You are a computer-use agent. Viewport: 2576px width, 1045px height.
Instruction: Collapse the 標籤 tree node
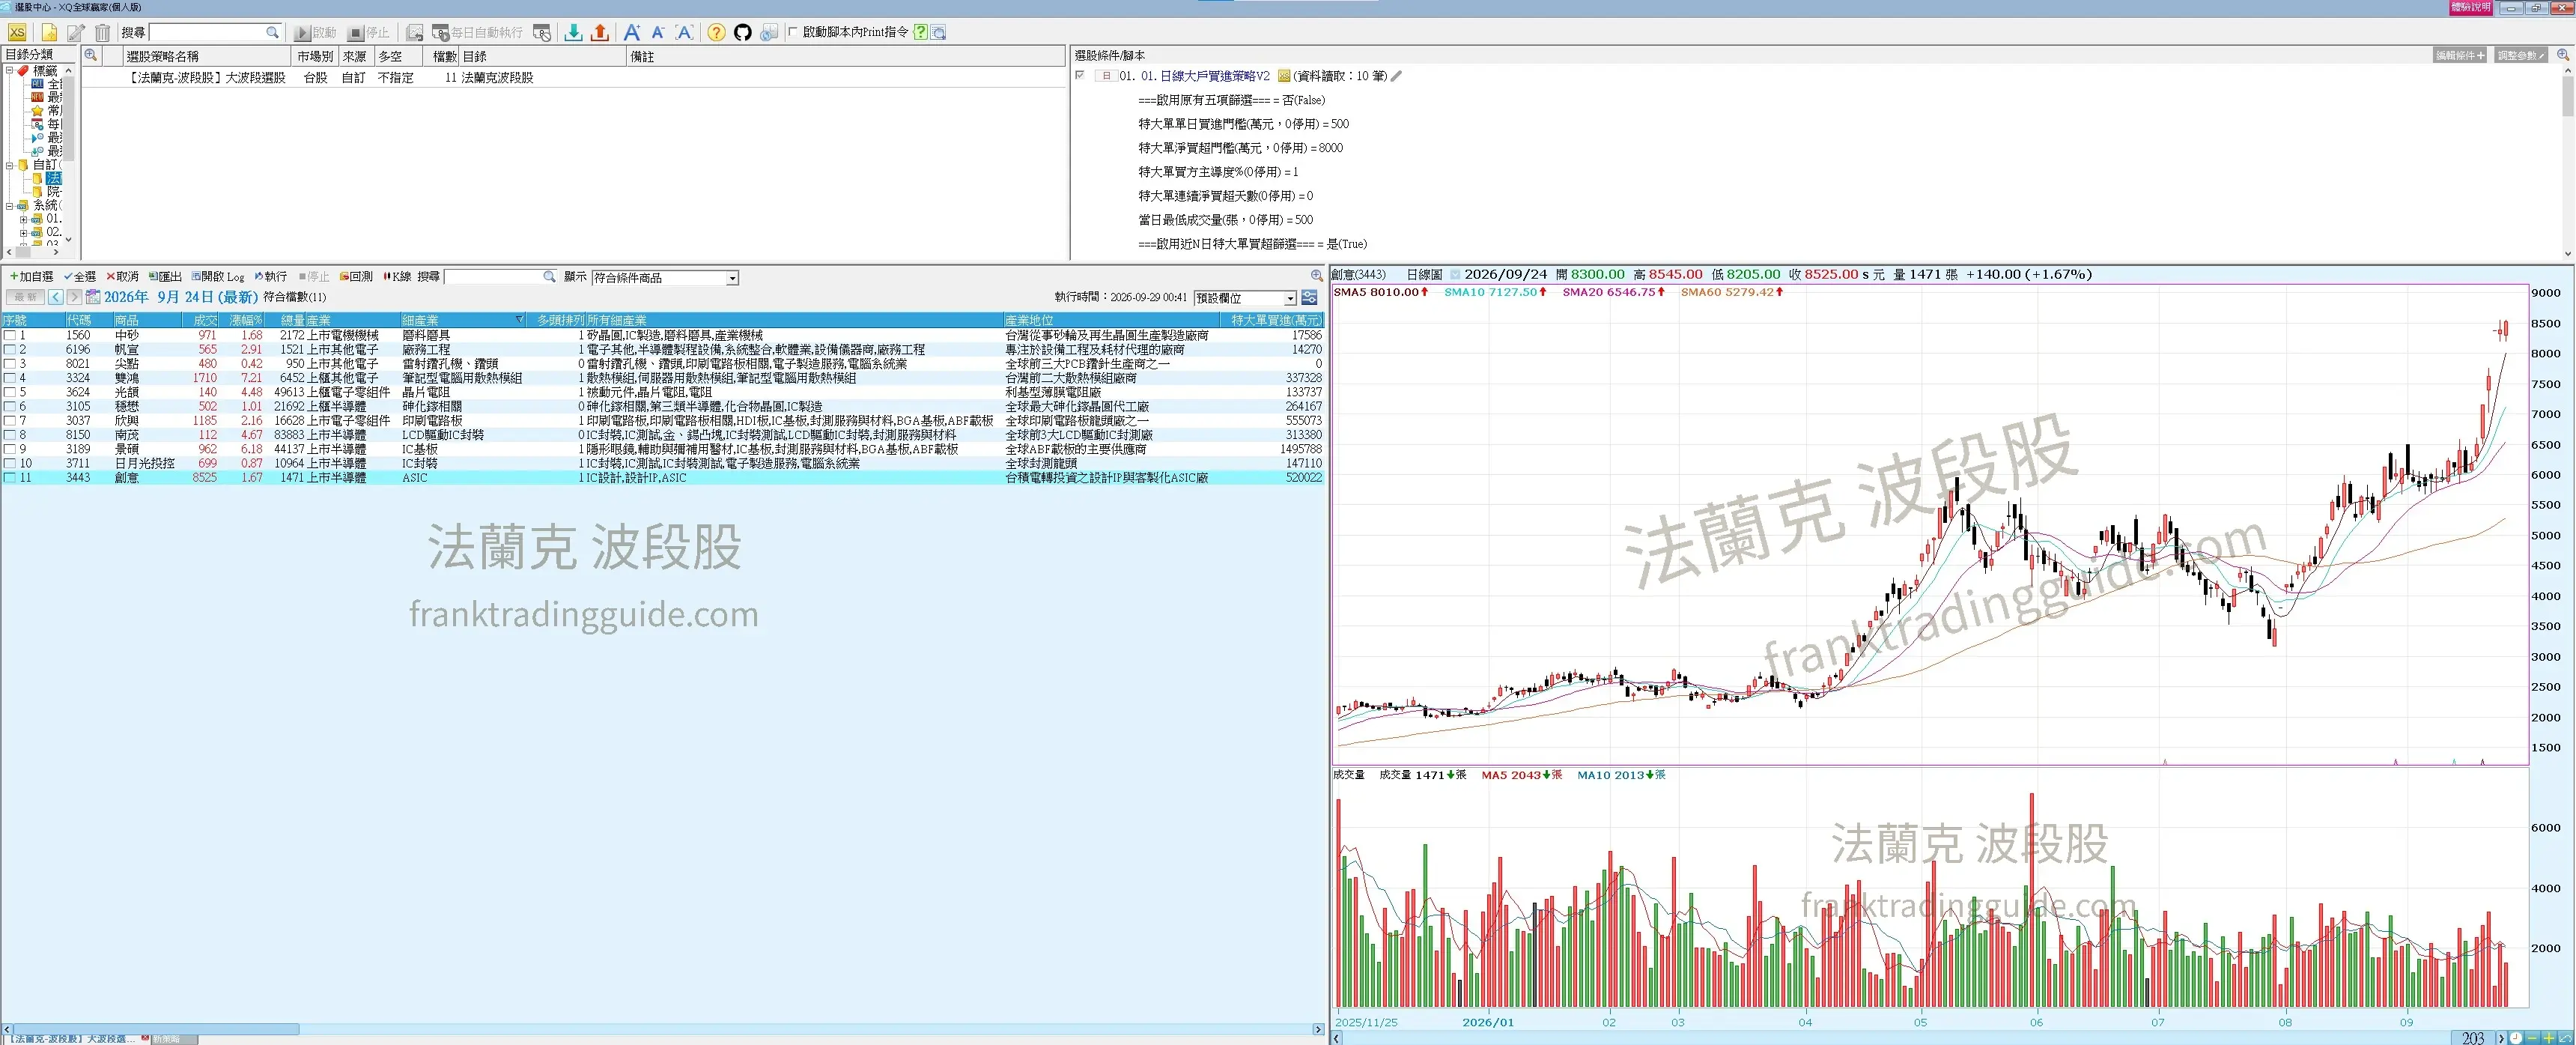[x=9, y=70]
